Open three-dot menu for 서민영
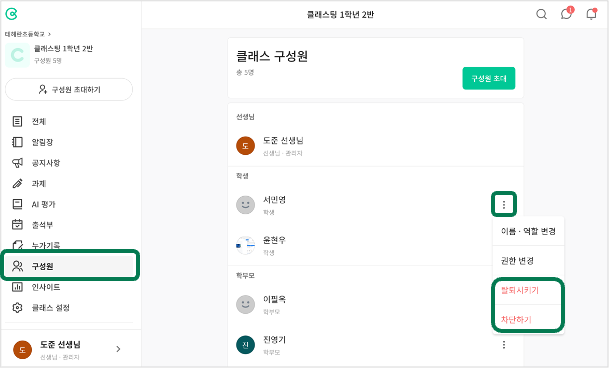Screen dimensions: 609x368 click(x=504, y=204)
